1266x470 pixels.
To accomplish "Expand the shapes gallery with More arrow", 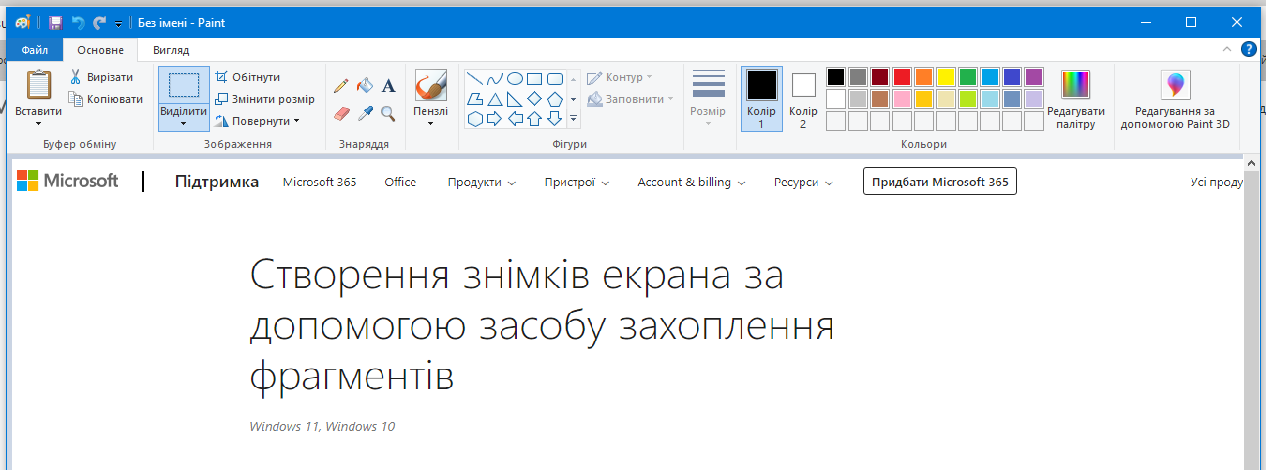I will pos(574,119).
